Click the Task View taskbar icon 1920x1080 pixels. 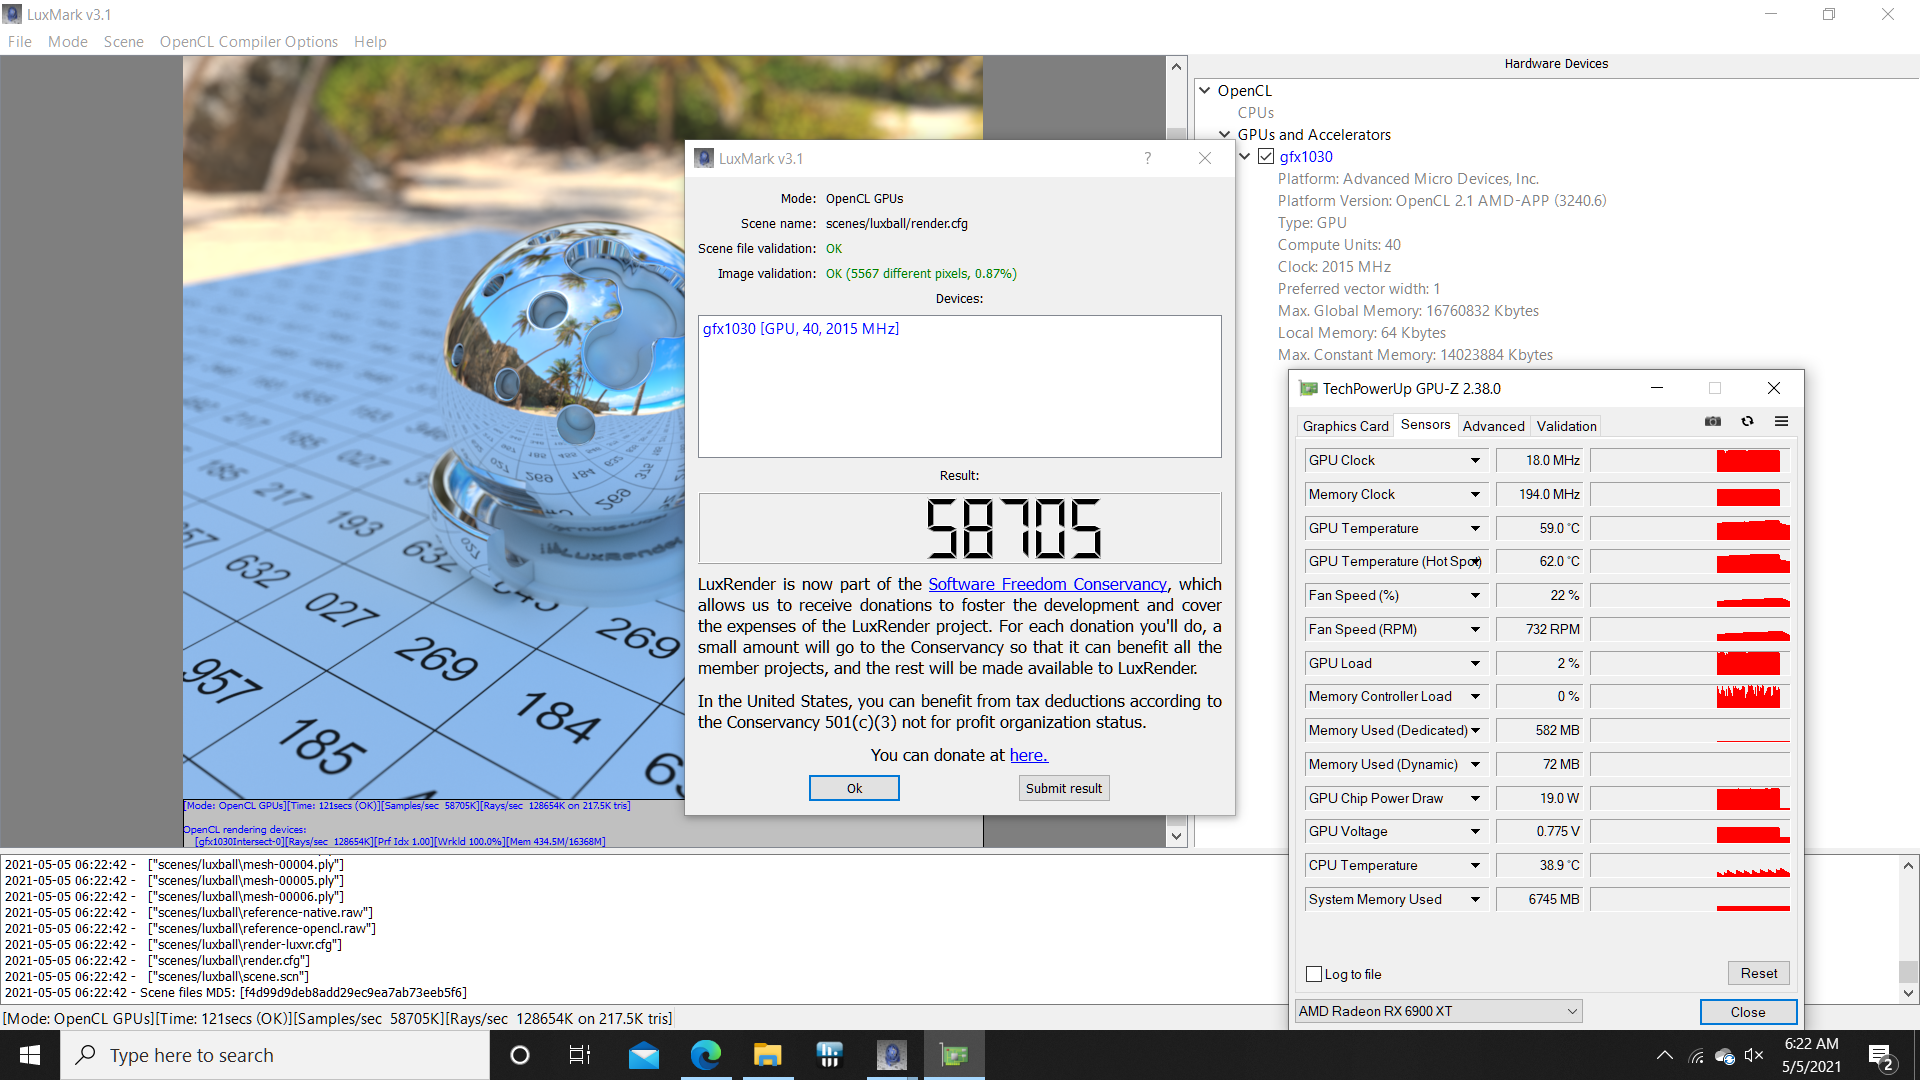click(580, 1055)
